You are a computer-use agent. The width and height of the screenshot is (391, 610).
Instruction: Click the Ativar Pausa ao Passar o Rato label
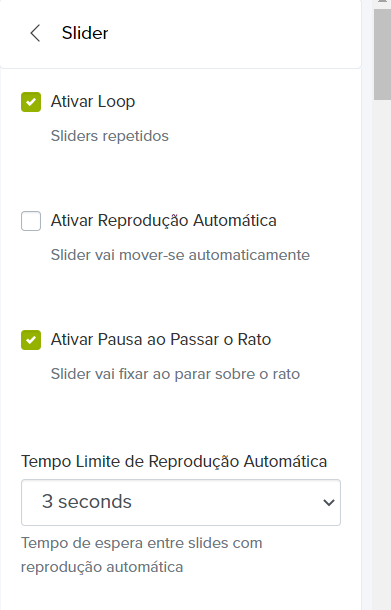coord(161,340)
